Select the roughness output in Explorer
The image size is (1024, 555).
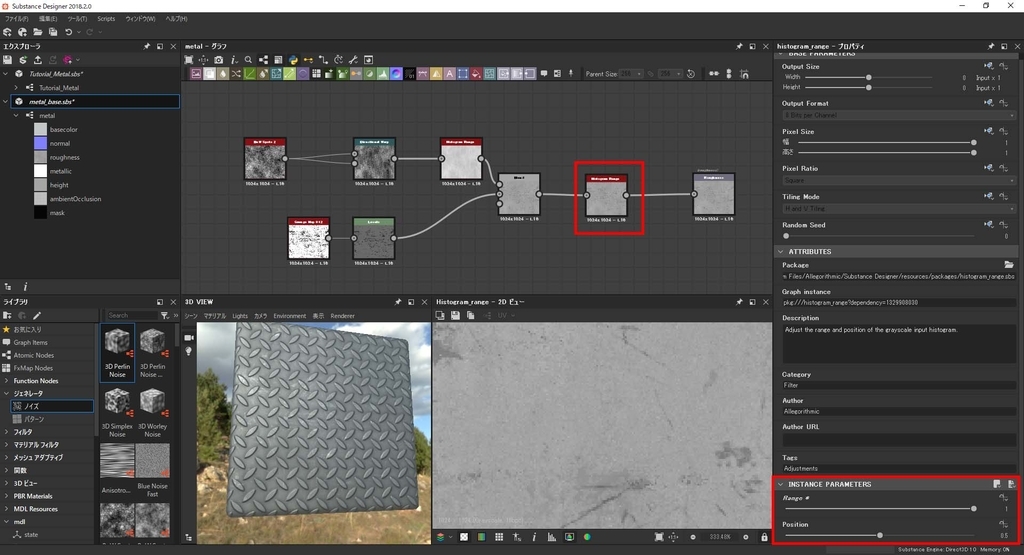click(x=65, y=157)
